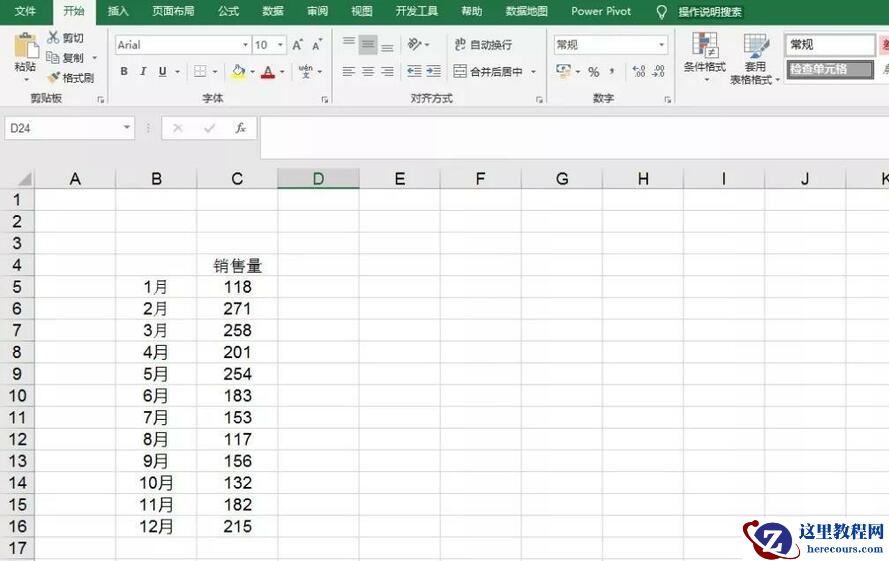Increase decimal places

click(x=639, y=71)
